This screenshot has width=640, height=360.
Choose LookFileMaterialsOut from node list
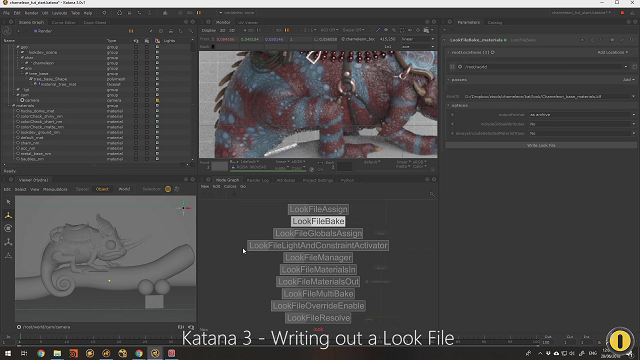pyautogui.click(x=318, y=282)
